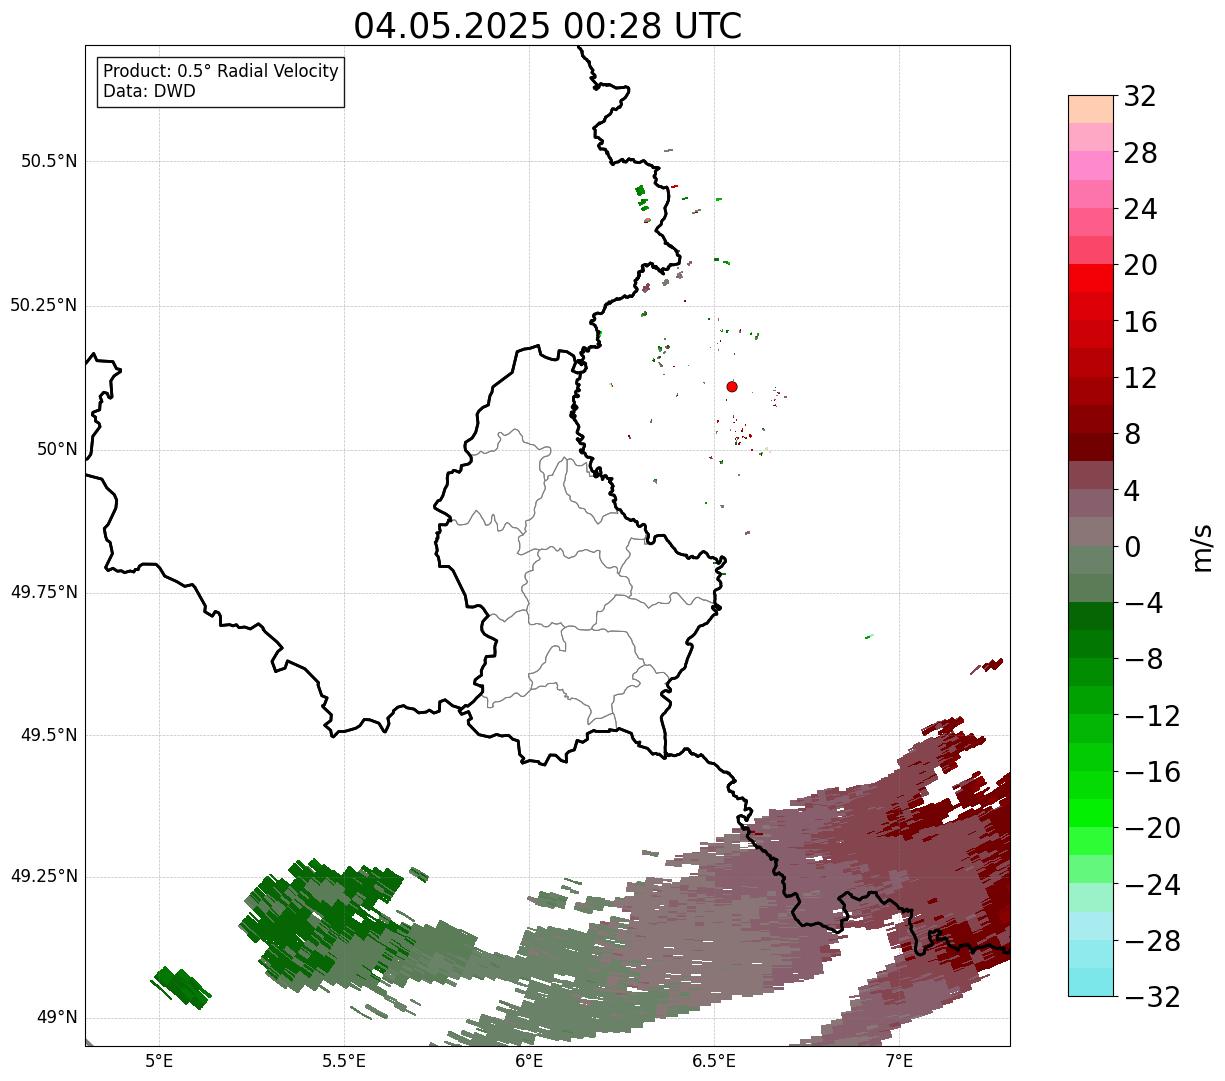This screenshot has height=1081, width=1225.
Task: Click the colorbar tick label 12
Action: [x=1141, y=378]
